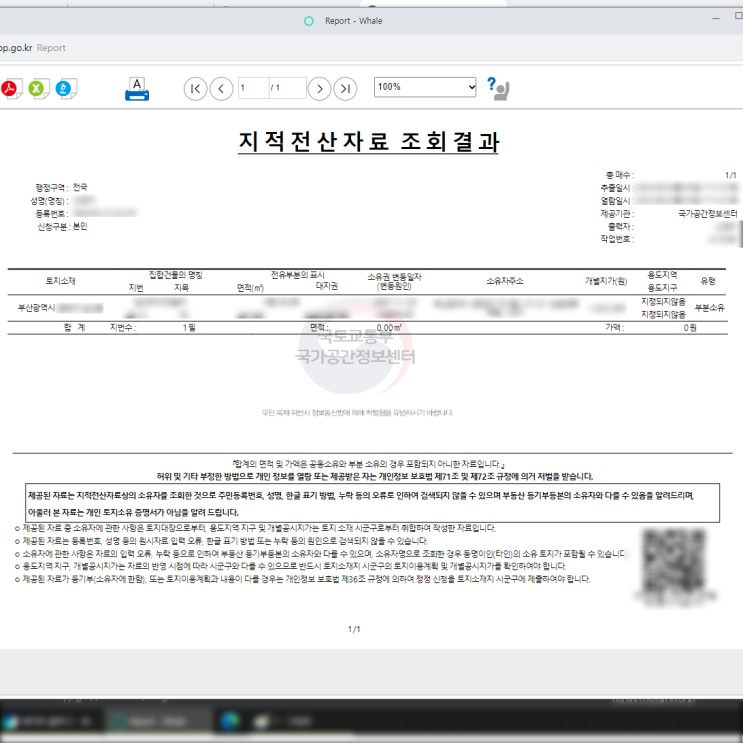Screen dimensions: 743x743
Task: Maximize the Report - Whale window
Action: point(738,16)
